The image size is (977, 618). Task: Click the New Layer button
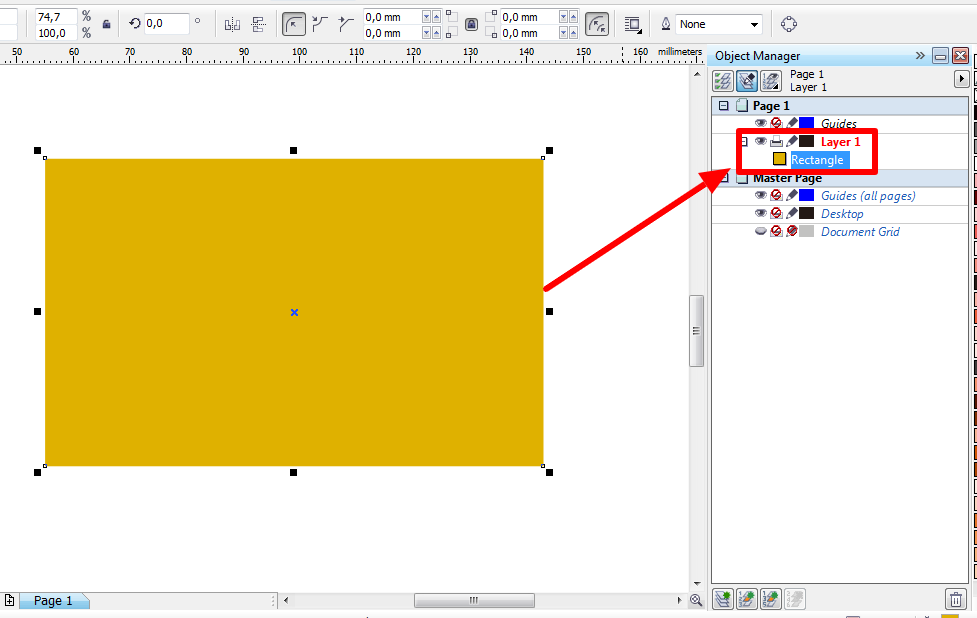pyautogui.click(x=723, y=599)
